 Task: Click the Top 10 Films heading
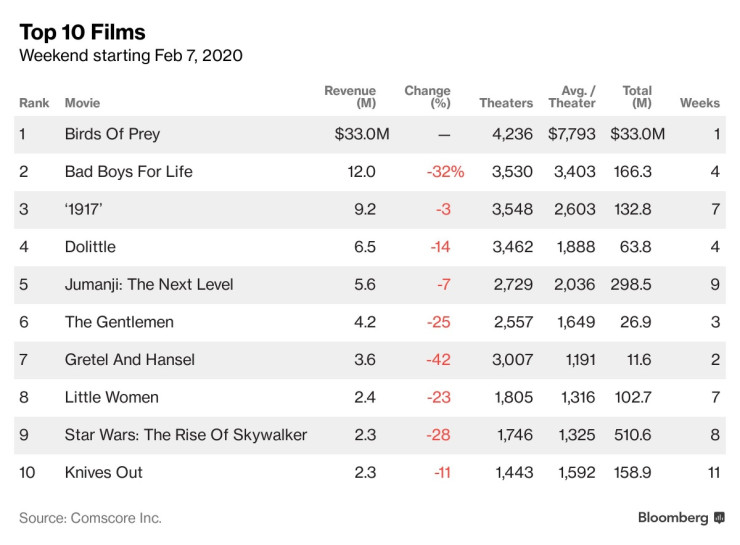[82, 32]
